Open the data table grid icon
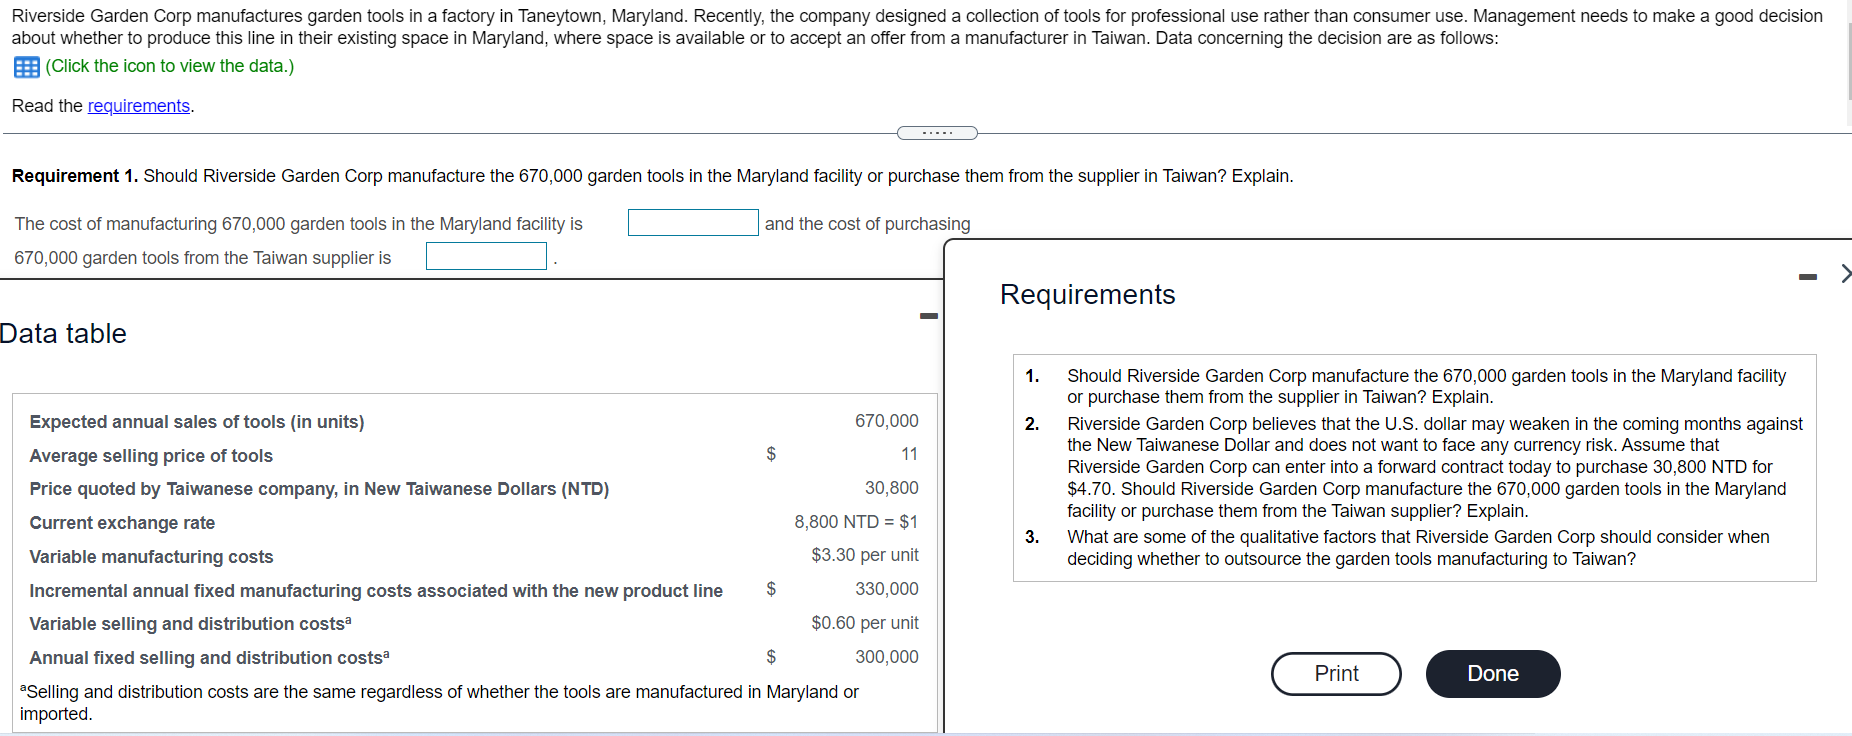The width and height of the screenshot is (1852, 736). tap(27, 67)
